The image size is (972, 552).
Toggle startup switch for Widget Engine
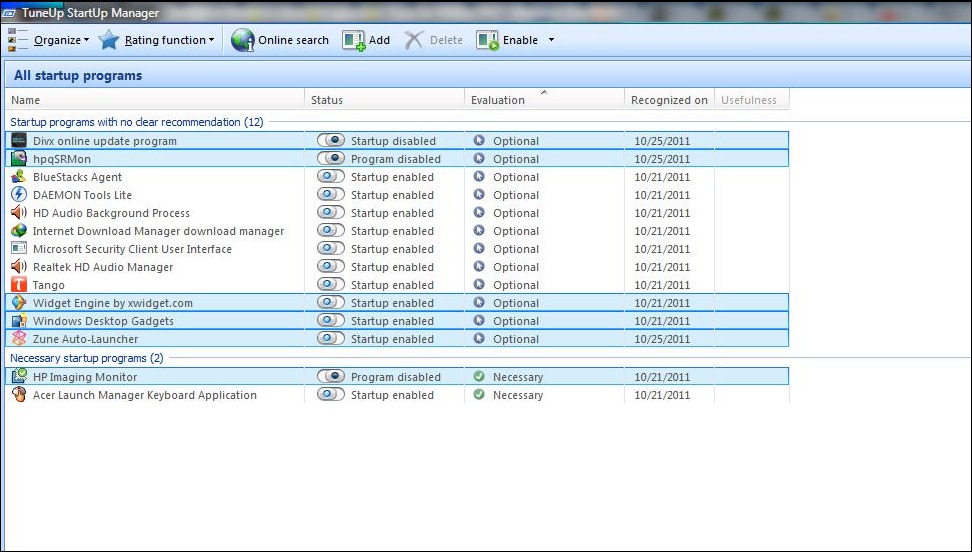330,302
